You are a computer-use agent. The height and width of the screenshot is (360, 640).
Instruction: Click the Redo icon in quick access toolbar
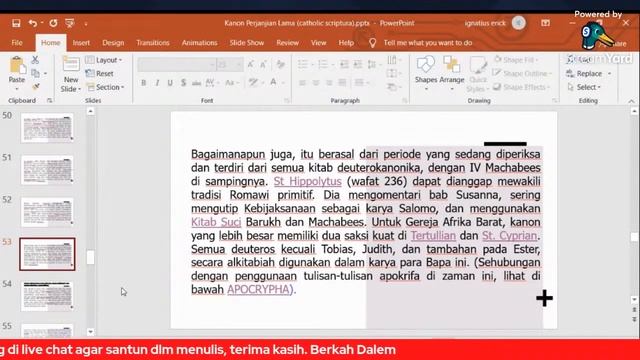[53, 23]
